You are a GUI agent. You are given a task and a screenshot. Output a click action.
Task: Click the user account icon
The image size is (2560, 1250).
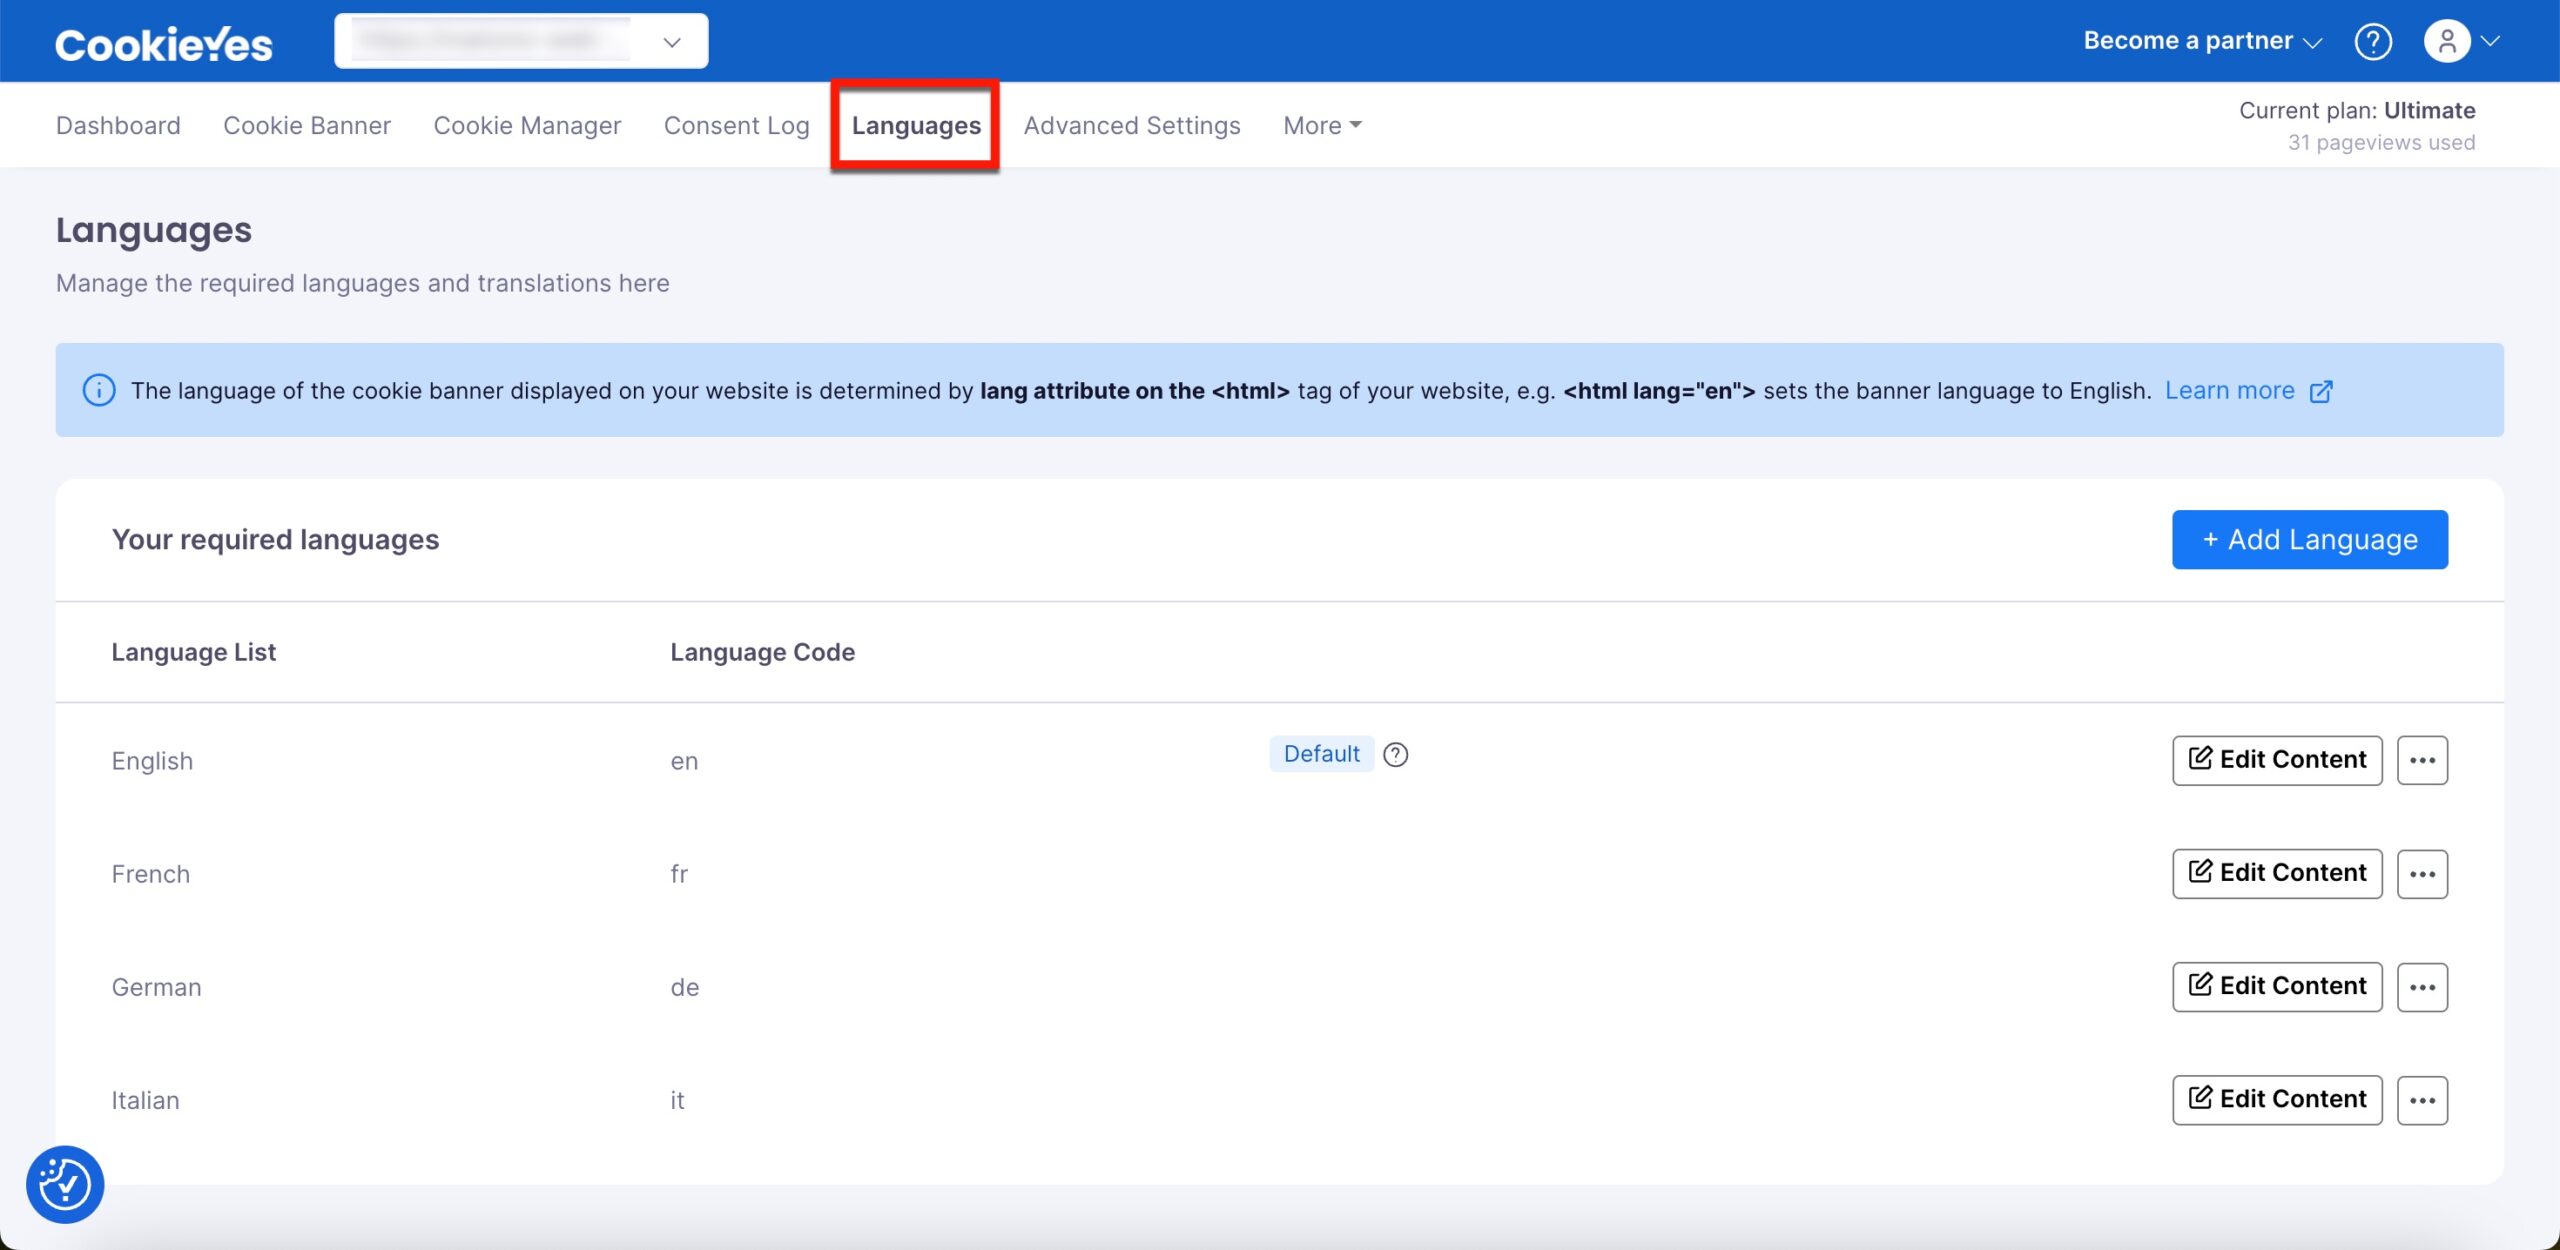pyautogui.click(x=2449, y=41)
